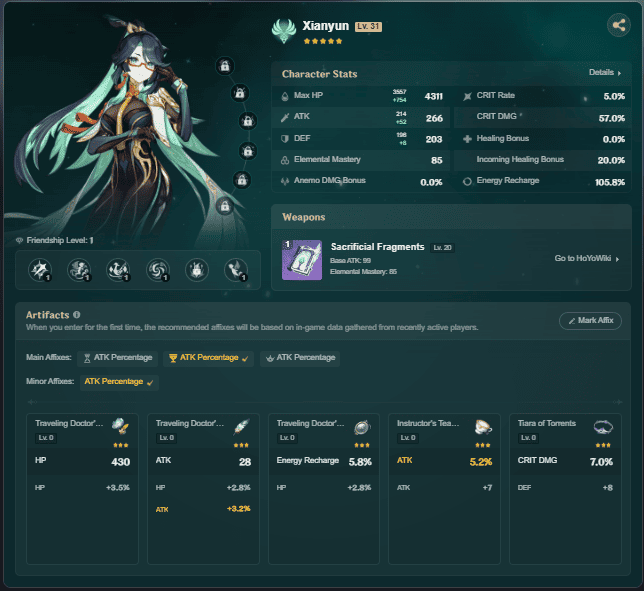Viewport: 644px width, 591px height.
Task: Toggle goblet ATK Percentage main affix
Action: pyautogui.click(x=208, y=358)
